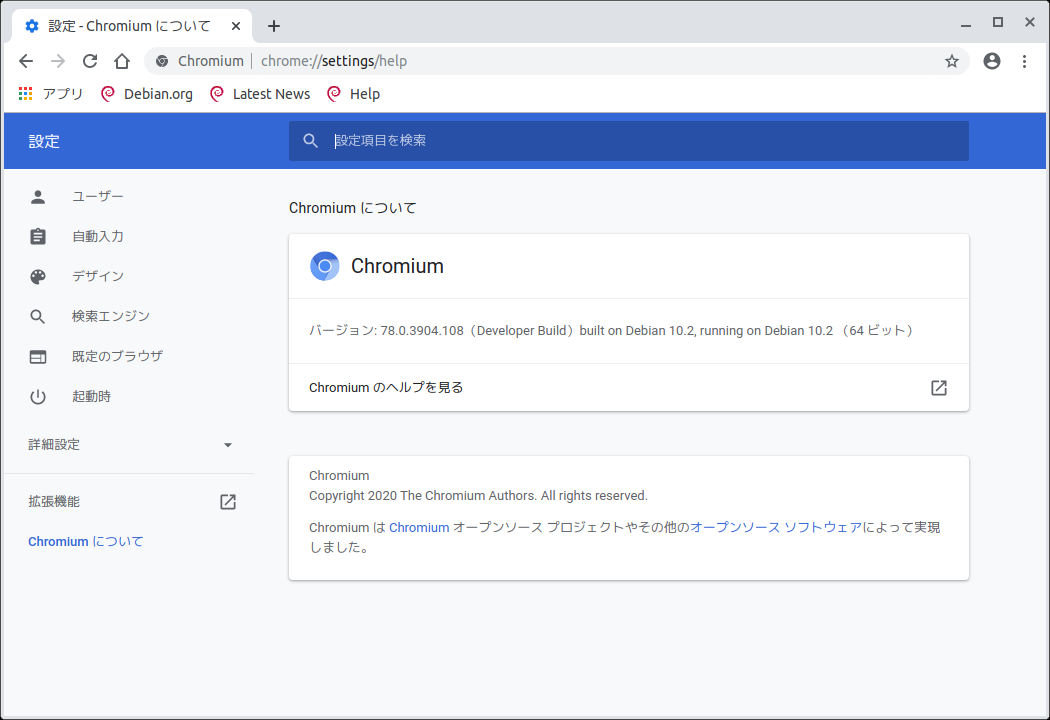
Task: Open the アプリ apps grid shortcut
Action: coord(51,94)
